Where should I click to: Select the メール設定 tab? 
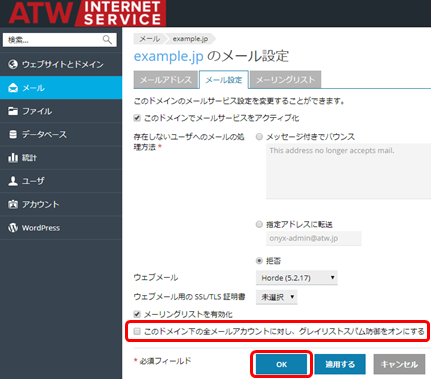(x=224, y=80)
